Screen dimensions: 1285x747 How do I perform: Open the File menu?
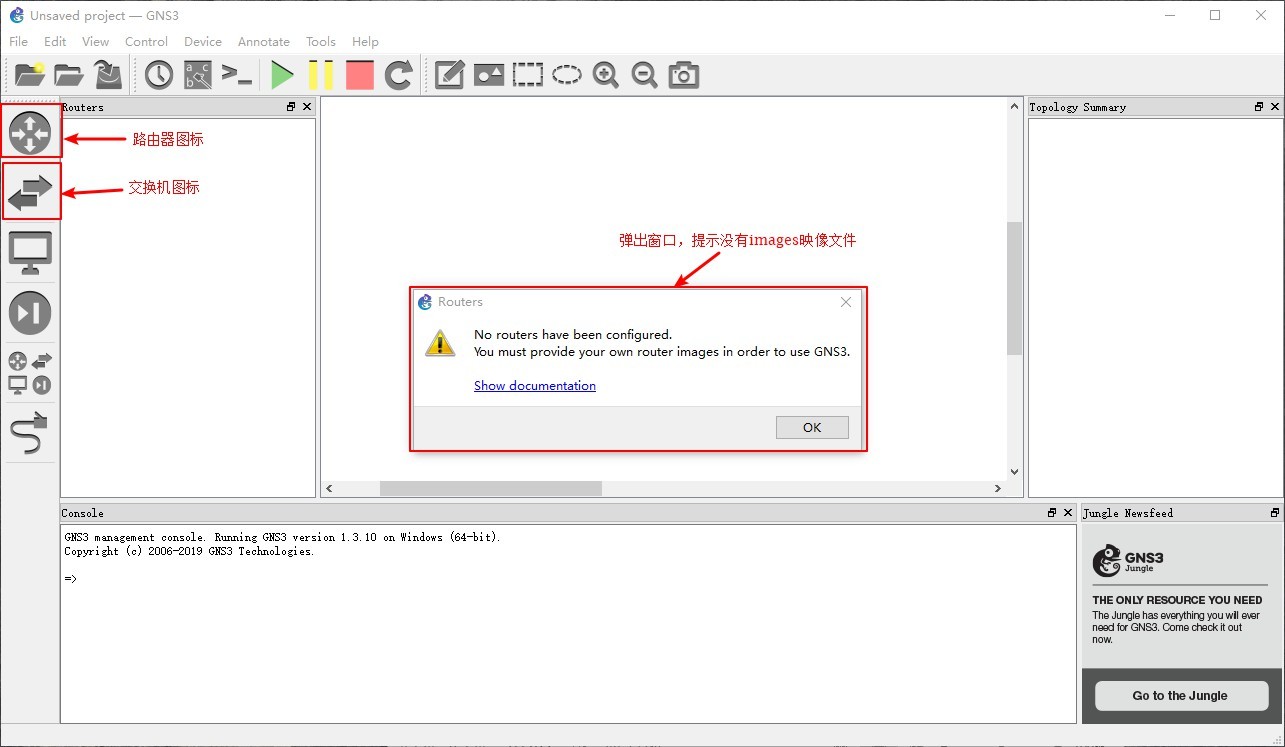(19, 41)
